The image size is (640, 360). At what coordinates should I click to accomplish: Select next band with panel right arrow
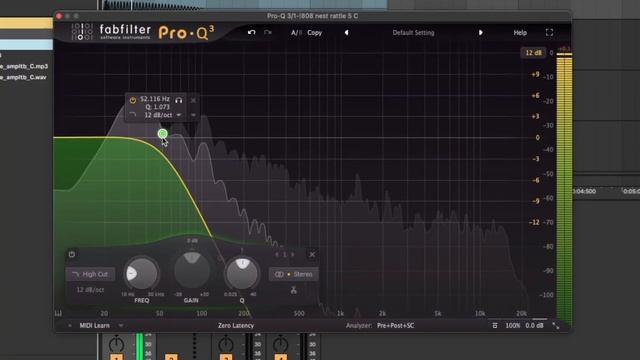292,254
